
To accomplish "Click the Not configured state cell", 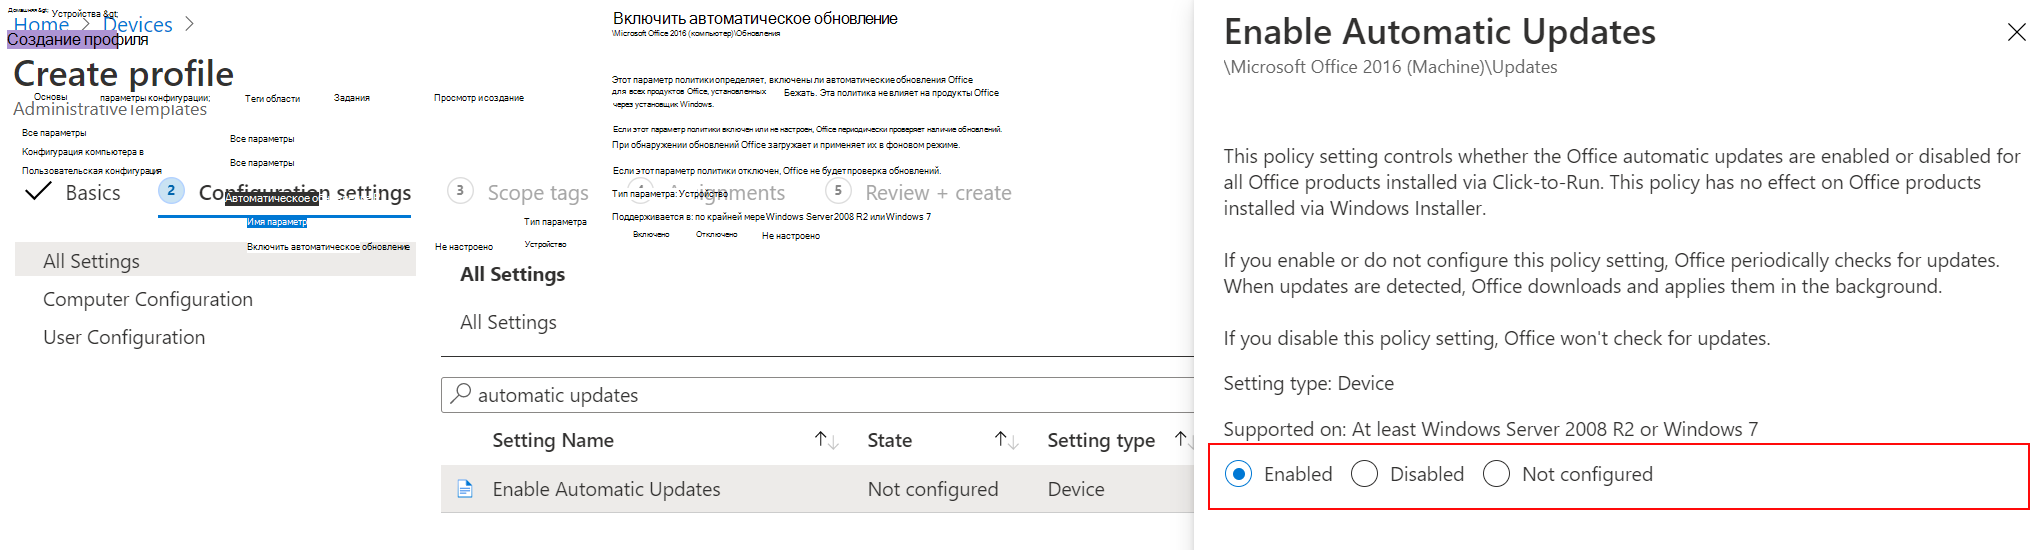I will (933, 489).
